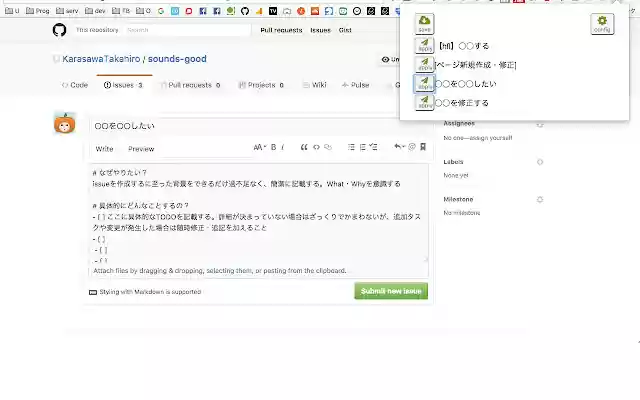Open the Google bookmark
The image size is (640, 400).
[161, 11]
